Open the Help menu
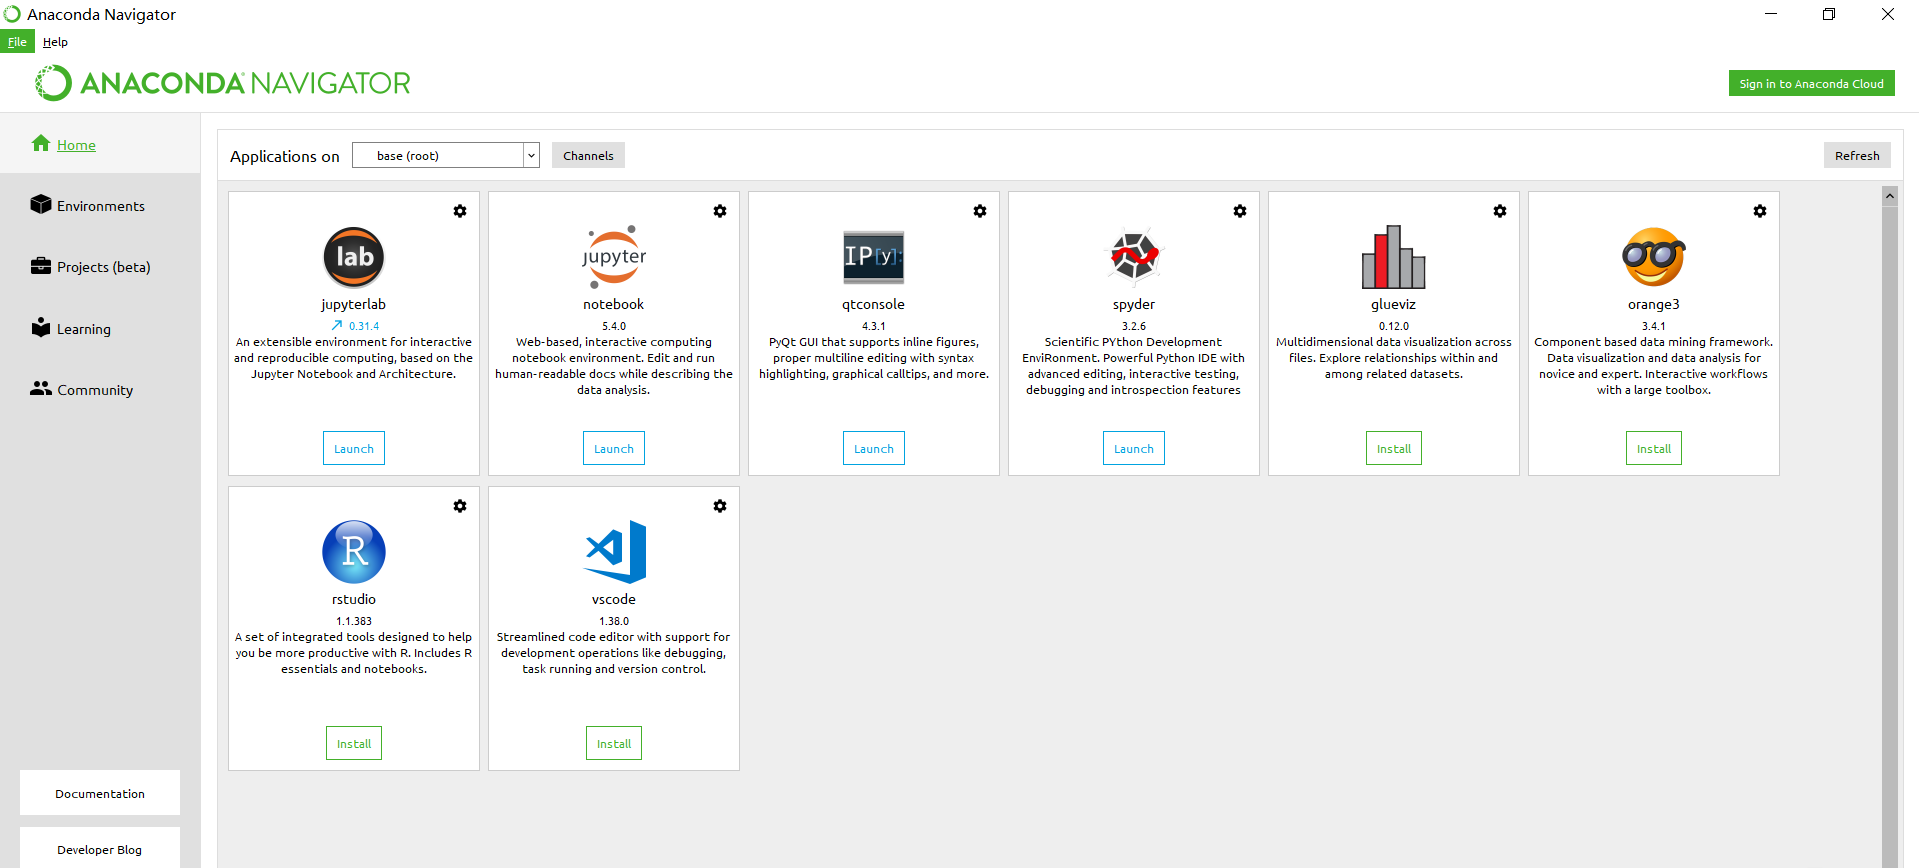Screen dimensions: 1919x868 click(55, 42)
